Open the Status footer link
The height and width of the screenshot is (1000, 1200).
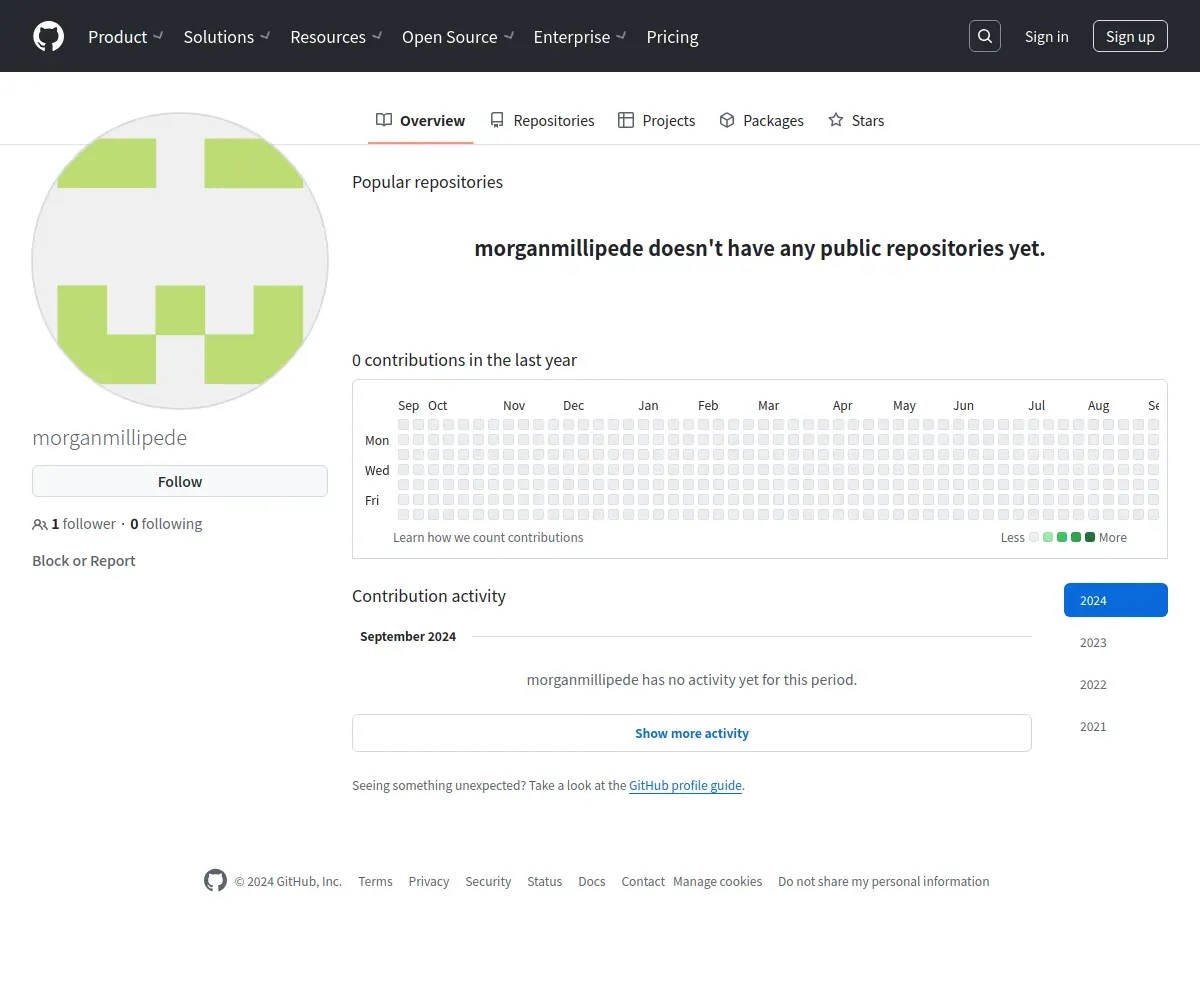pos(545,881)
